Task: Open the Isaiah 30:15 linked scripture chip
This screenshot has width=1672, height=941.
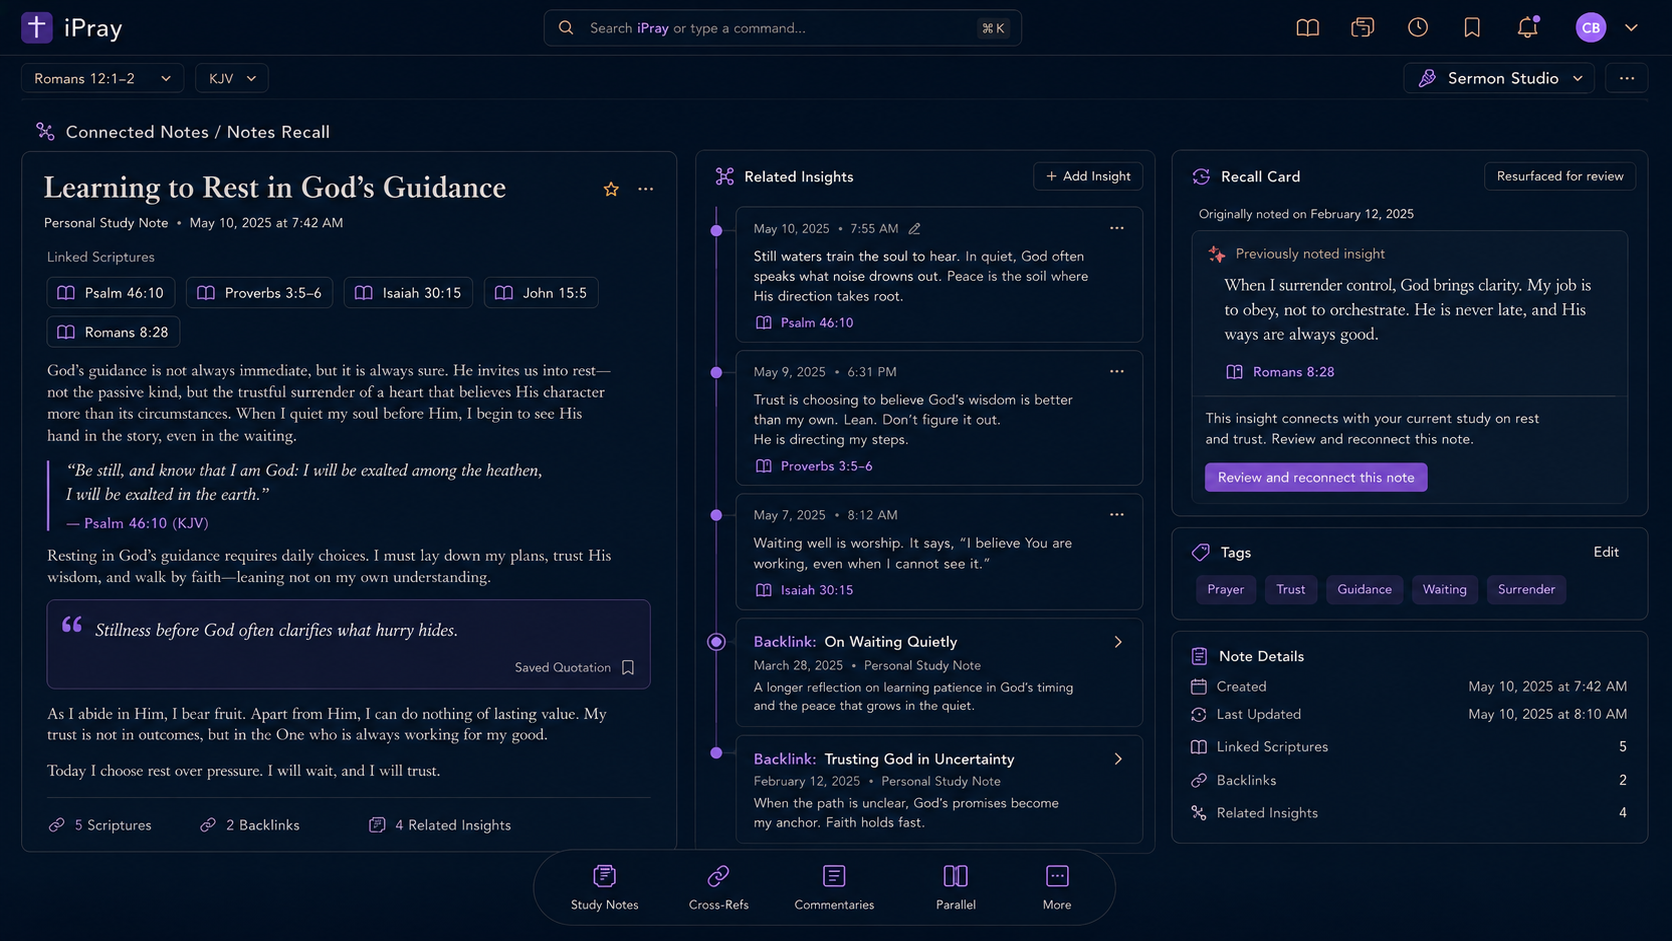Action: pyautogui.click(x=408, y=293)
